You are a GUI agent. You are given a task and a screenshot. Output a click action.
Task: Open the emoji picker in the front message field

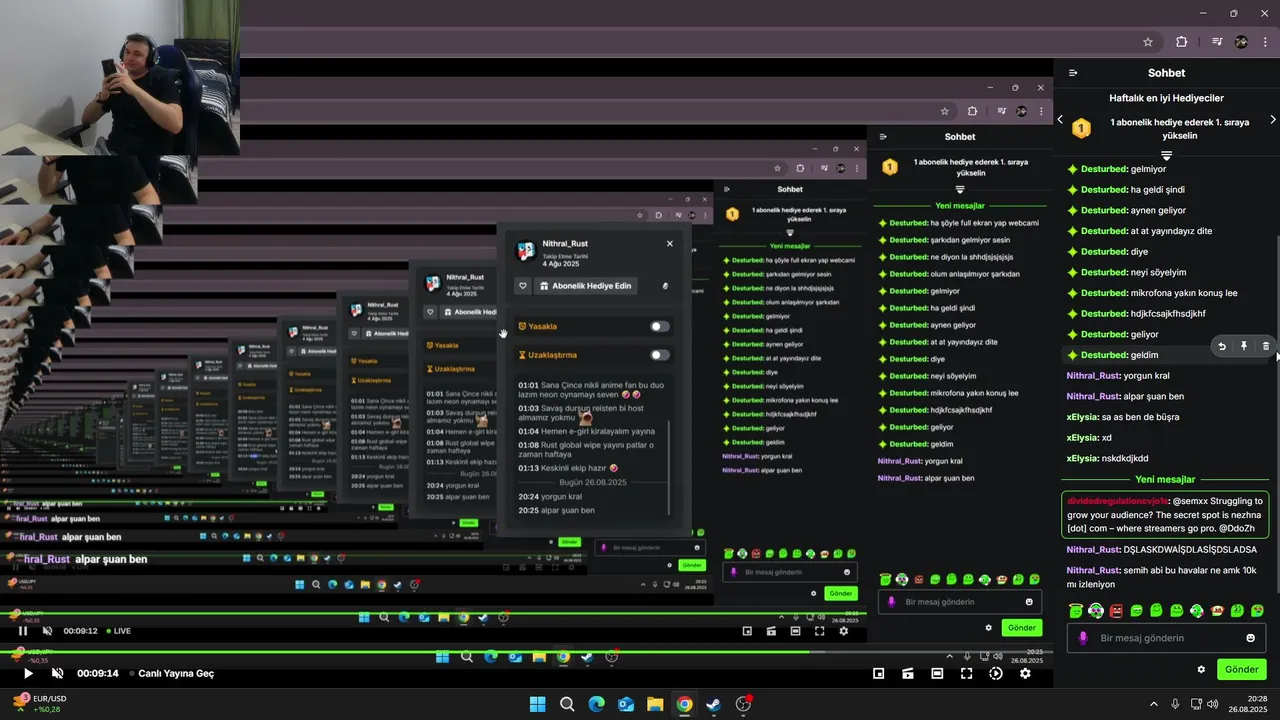point(1250,638)
